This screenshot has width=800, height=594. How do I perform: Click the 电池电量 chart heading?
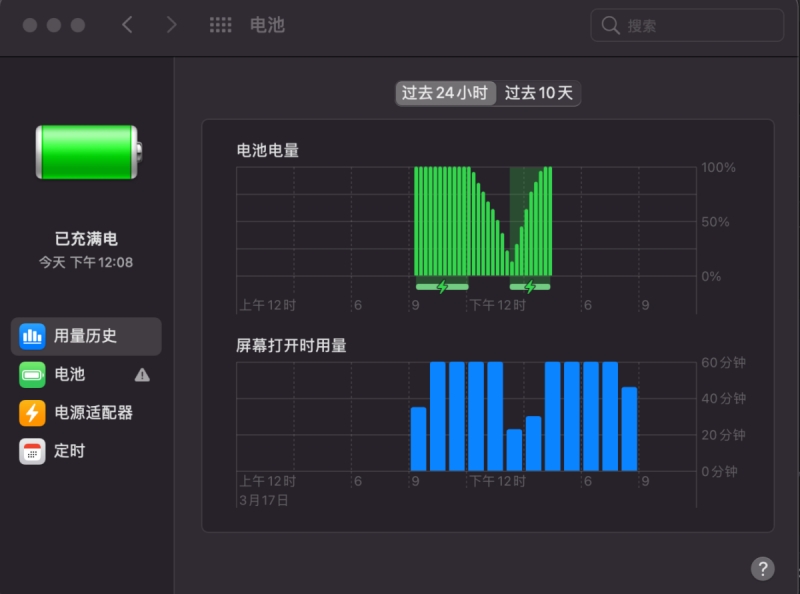(x=268, y=151)
